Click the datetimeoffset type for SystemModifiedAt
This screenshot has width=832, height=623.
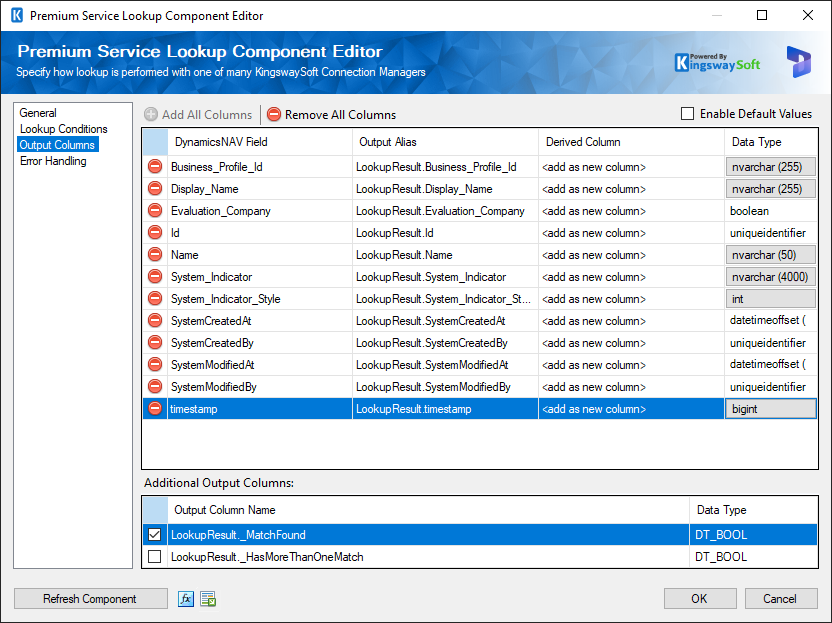pyautogui.click(x=770, y=365)
